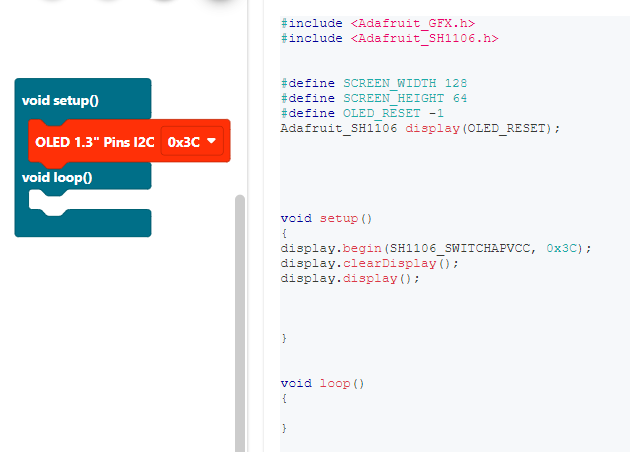Click the void setup() line in code
The width and height of the screenshot is (630, 452).
point(326,218)
